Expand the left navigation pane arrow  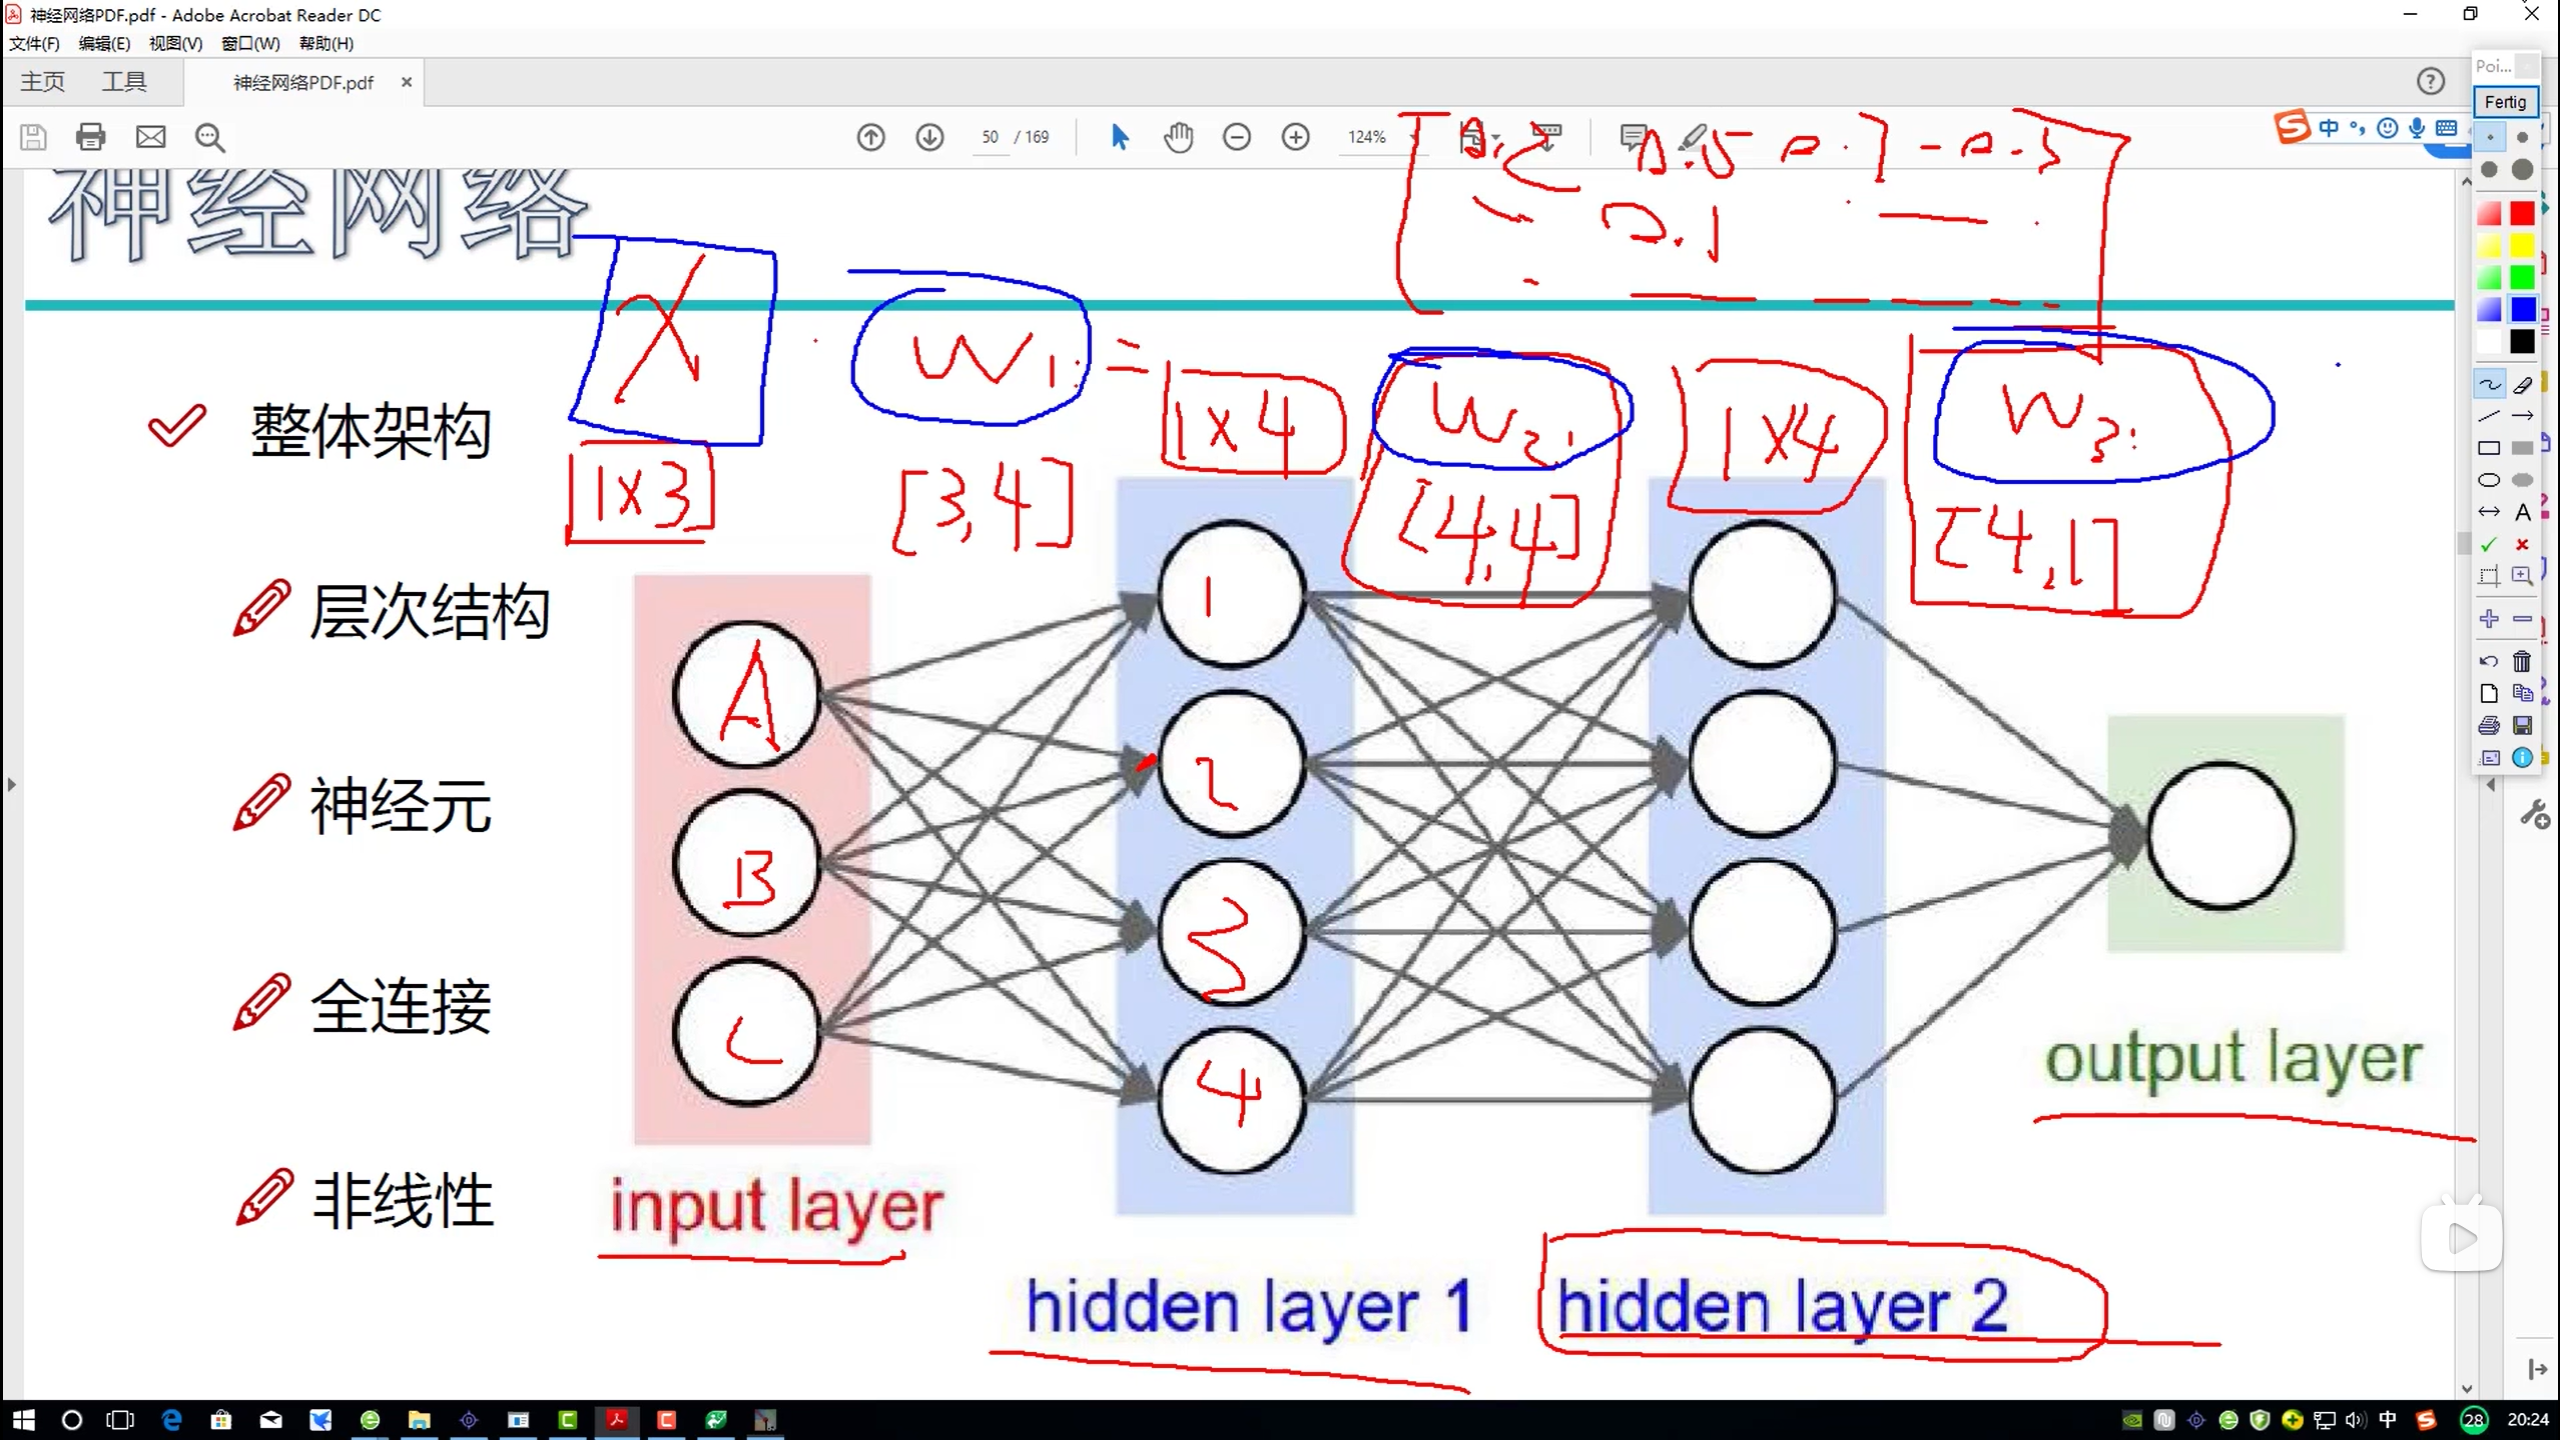tap(11, 785)
